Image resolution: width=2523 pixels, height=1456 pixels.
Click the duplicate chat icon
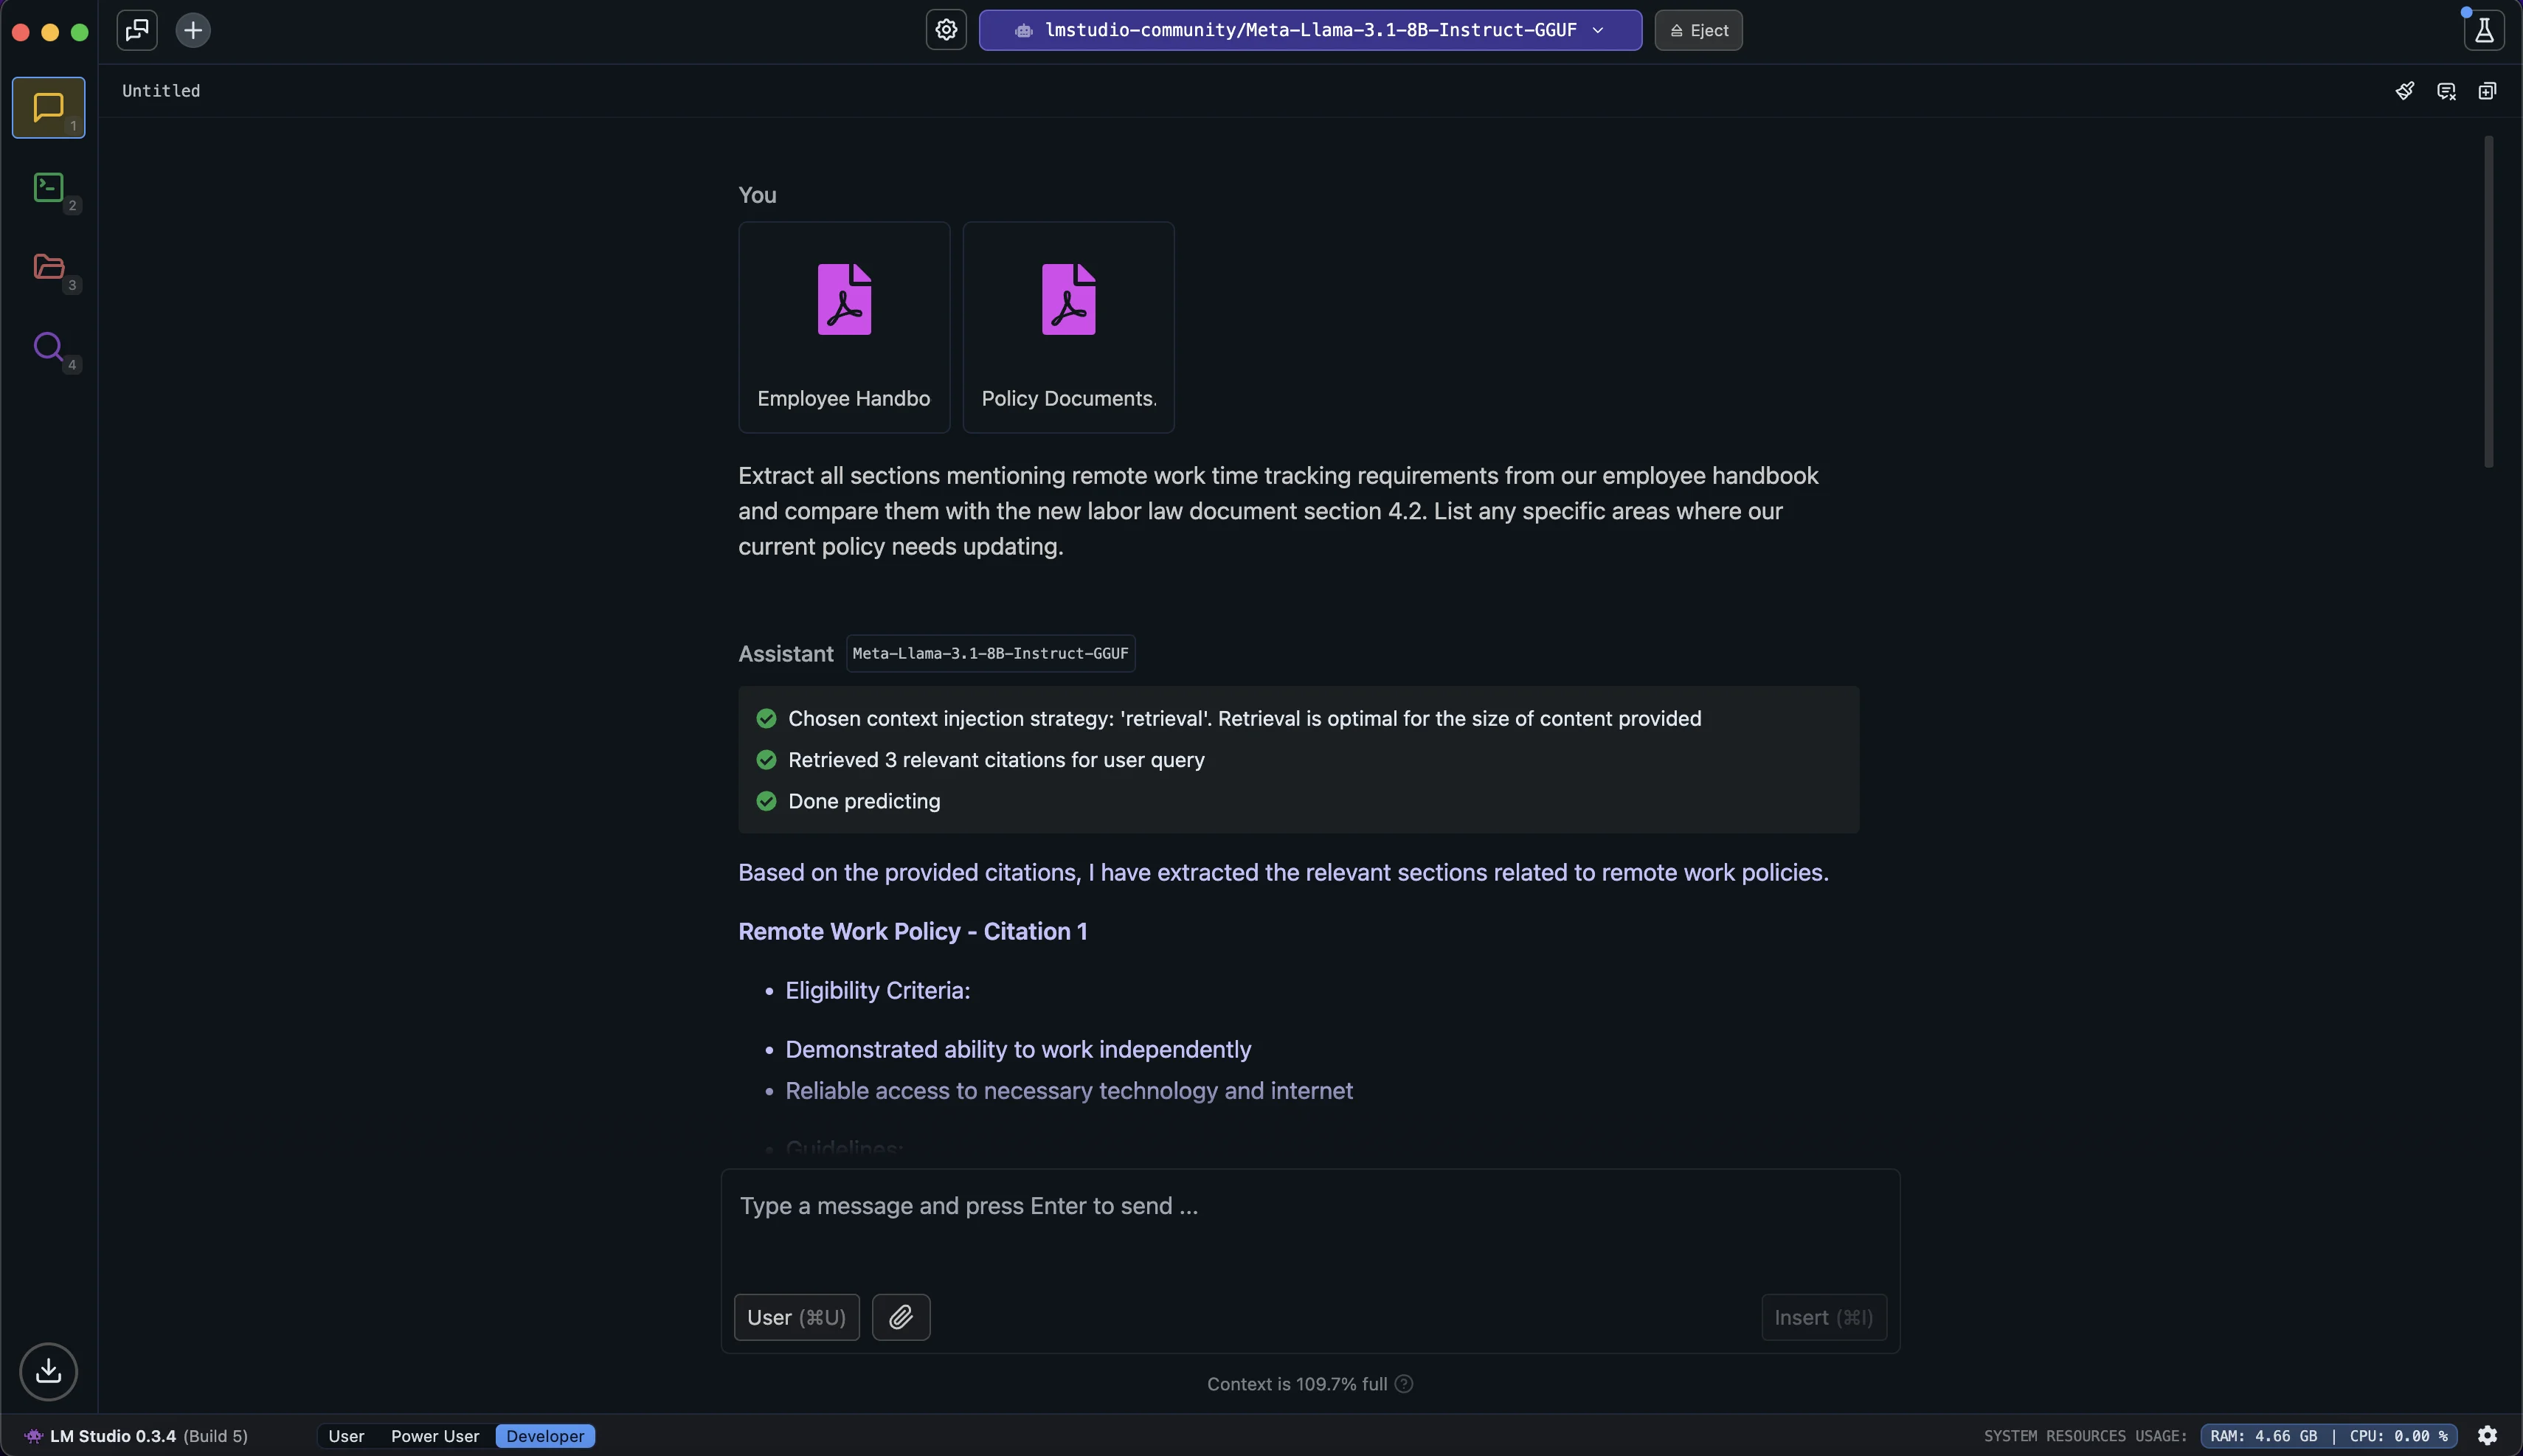(x=2487, y=91)
